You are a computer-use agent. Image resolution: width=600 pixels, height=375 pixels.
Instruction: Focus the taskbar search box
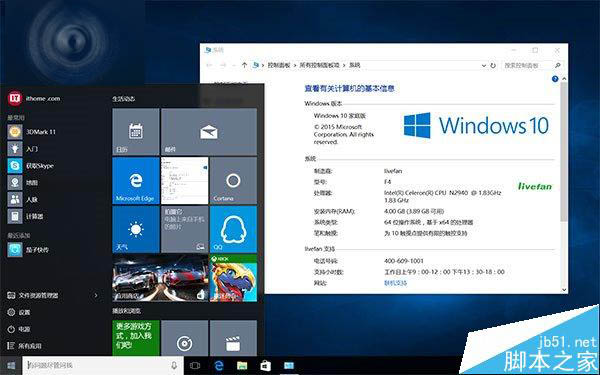coord(103,365)
